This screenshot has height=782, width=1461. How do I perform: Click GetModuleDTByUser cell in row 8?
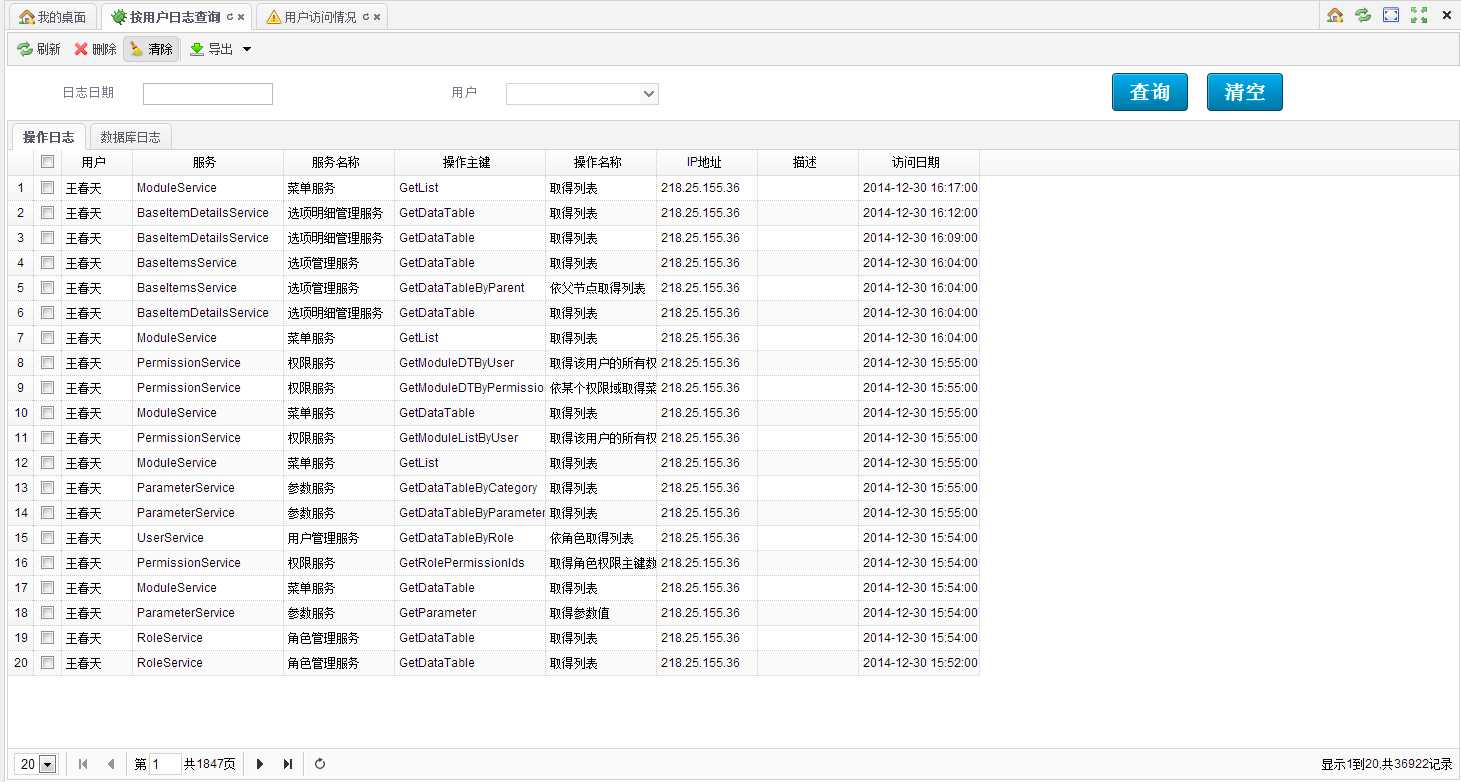(x=470, y=363)
